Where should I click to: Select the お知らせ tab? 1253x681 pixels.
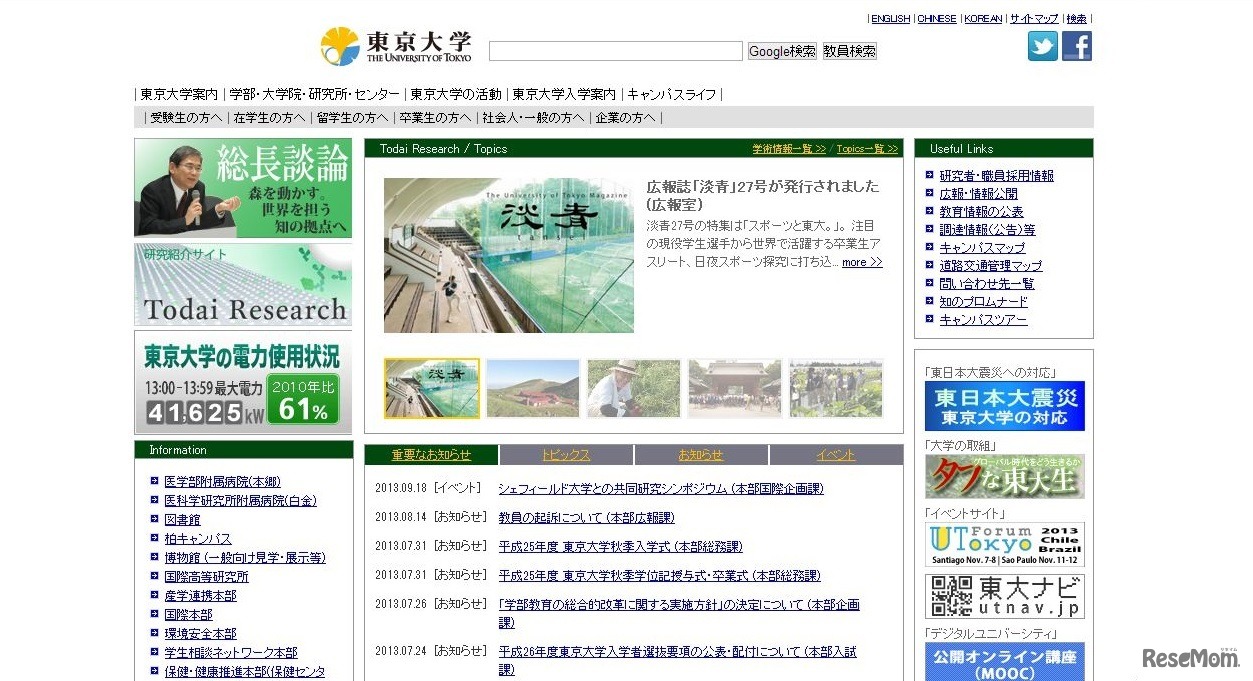coord(701,454)
